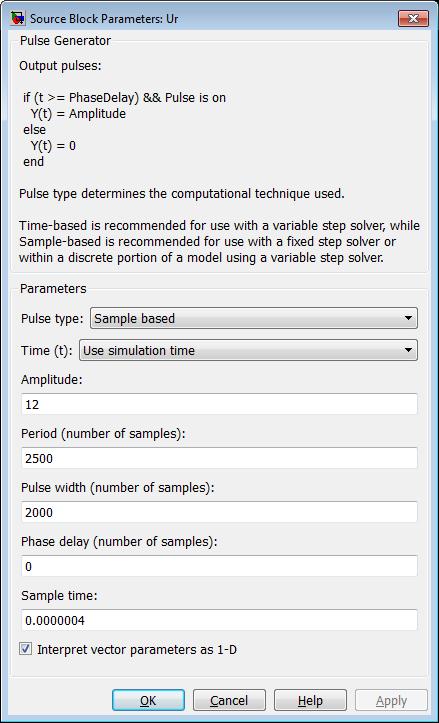Click the Cancel button

(x=229, y=700)
